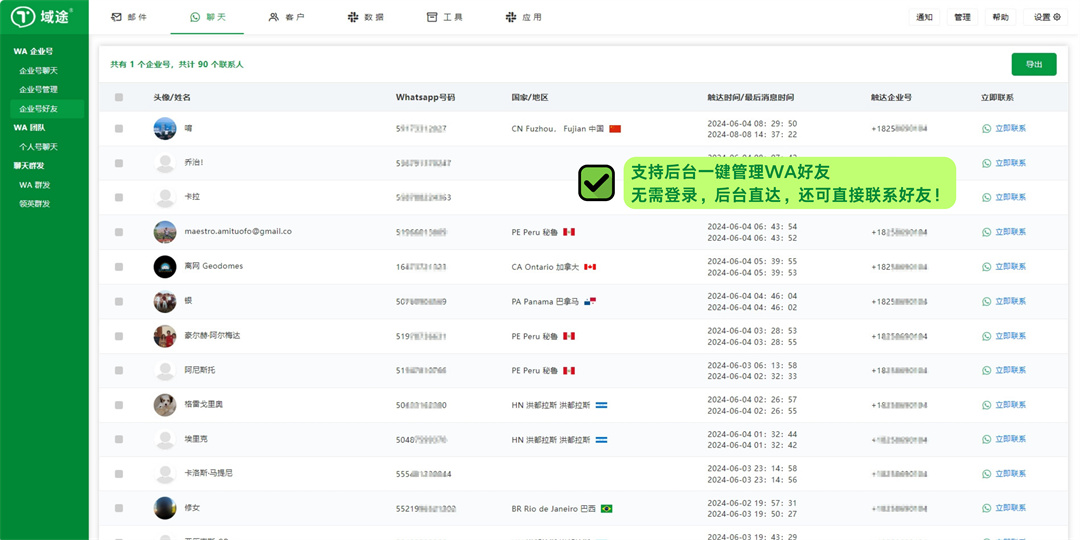
Task: Open 领英群发 in the sidebar
Action: tap(34, 204)
